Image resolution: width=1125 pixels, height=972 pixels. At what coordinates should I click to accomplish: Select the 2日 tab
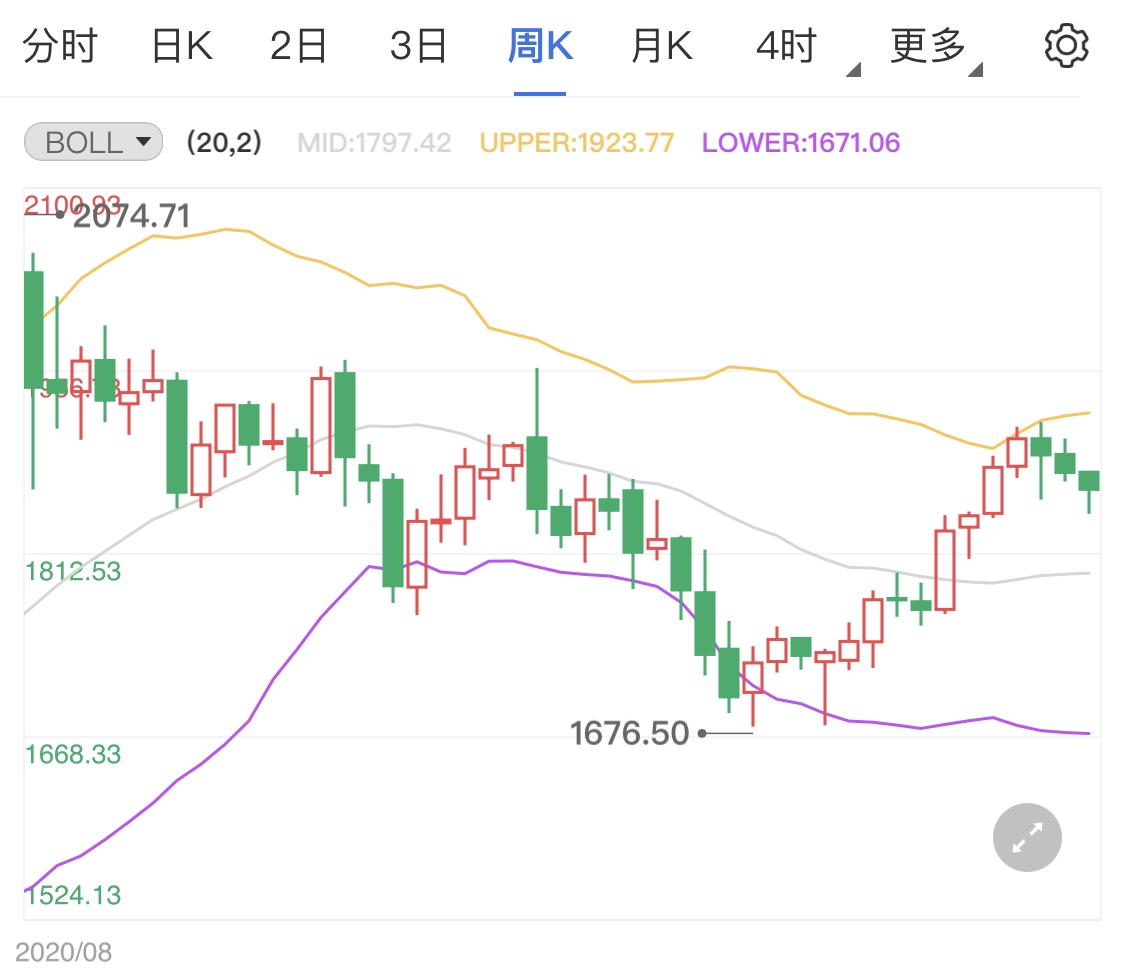click(298, 46)
